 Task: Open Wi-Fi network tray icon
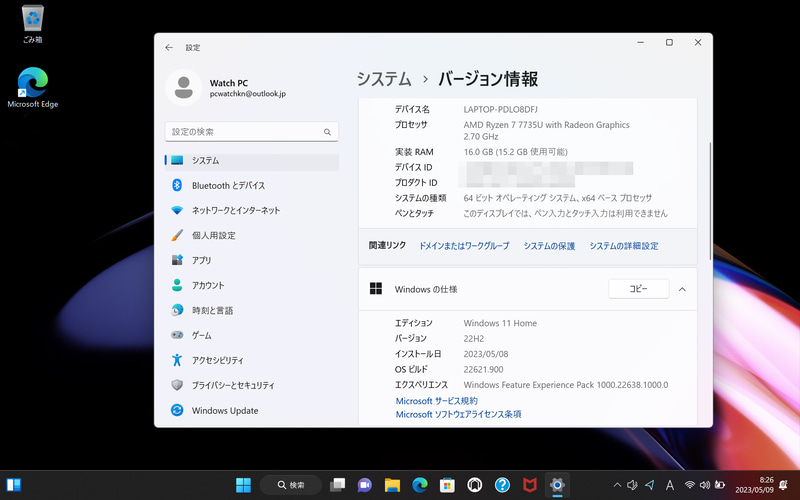(x=690, y=485)
